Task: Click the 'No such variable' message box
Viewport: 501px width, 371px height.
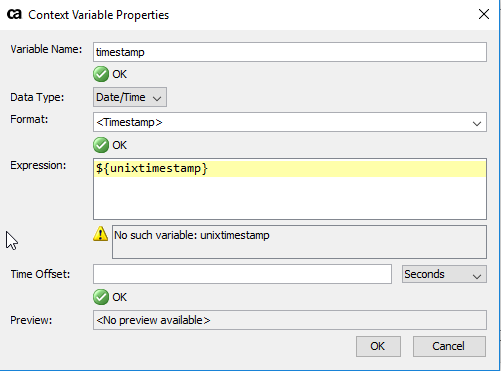Action: tap(299, 242)
